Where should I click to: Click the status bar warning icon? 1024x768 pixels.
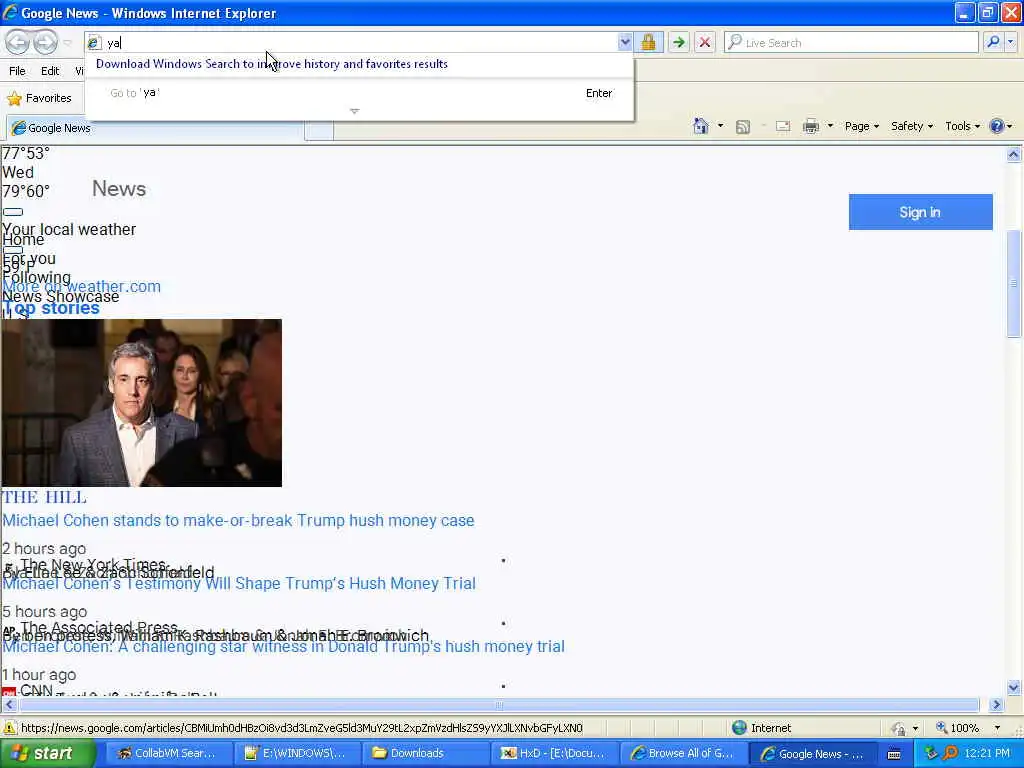click(9, 728)
